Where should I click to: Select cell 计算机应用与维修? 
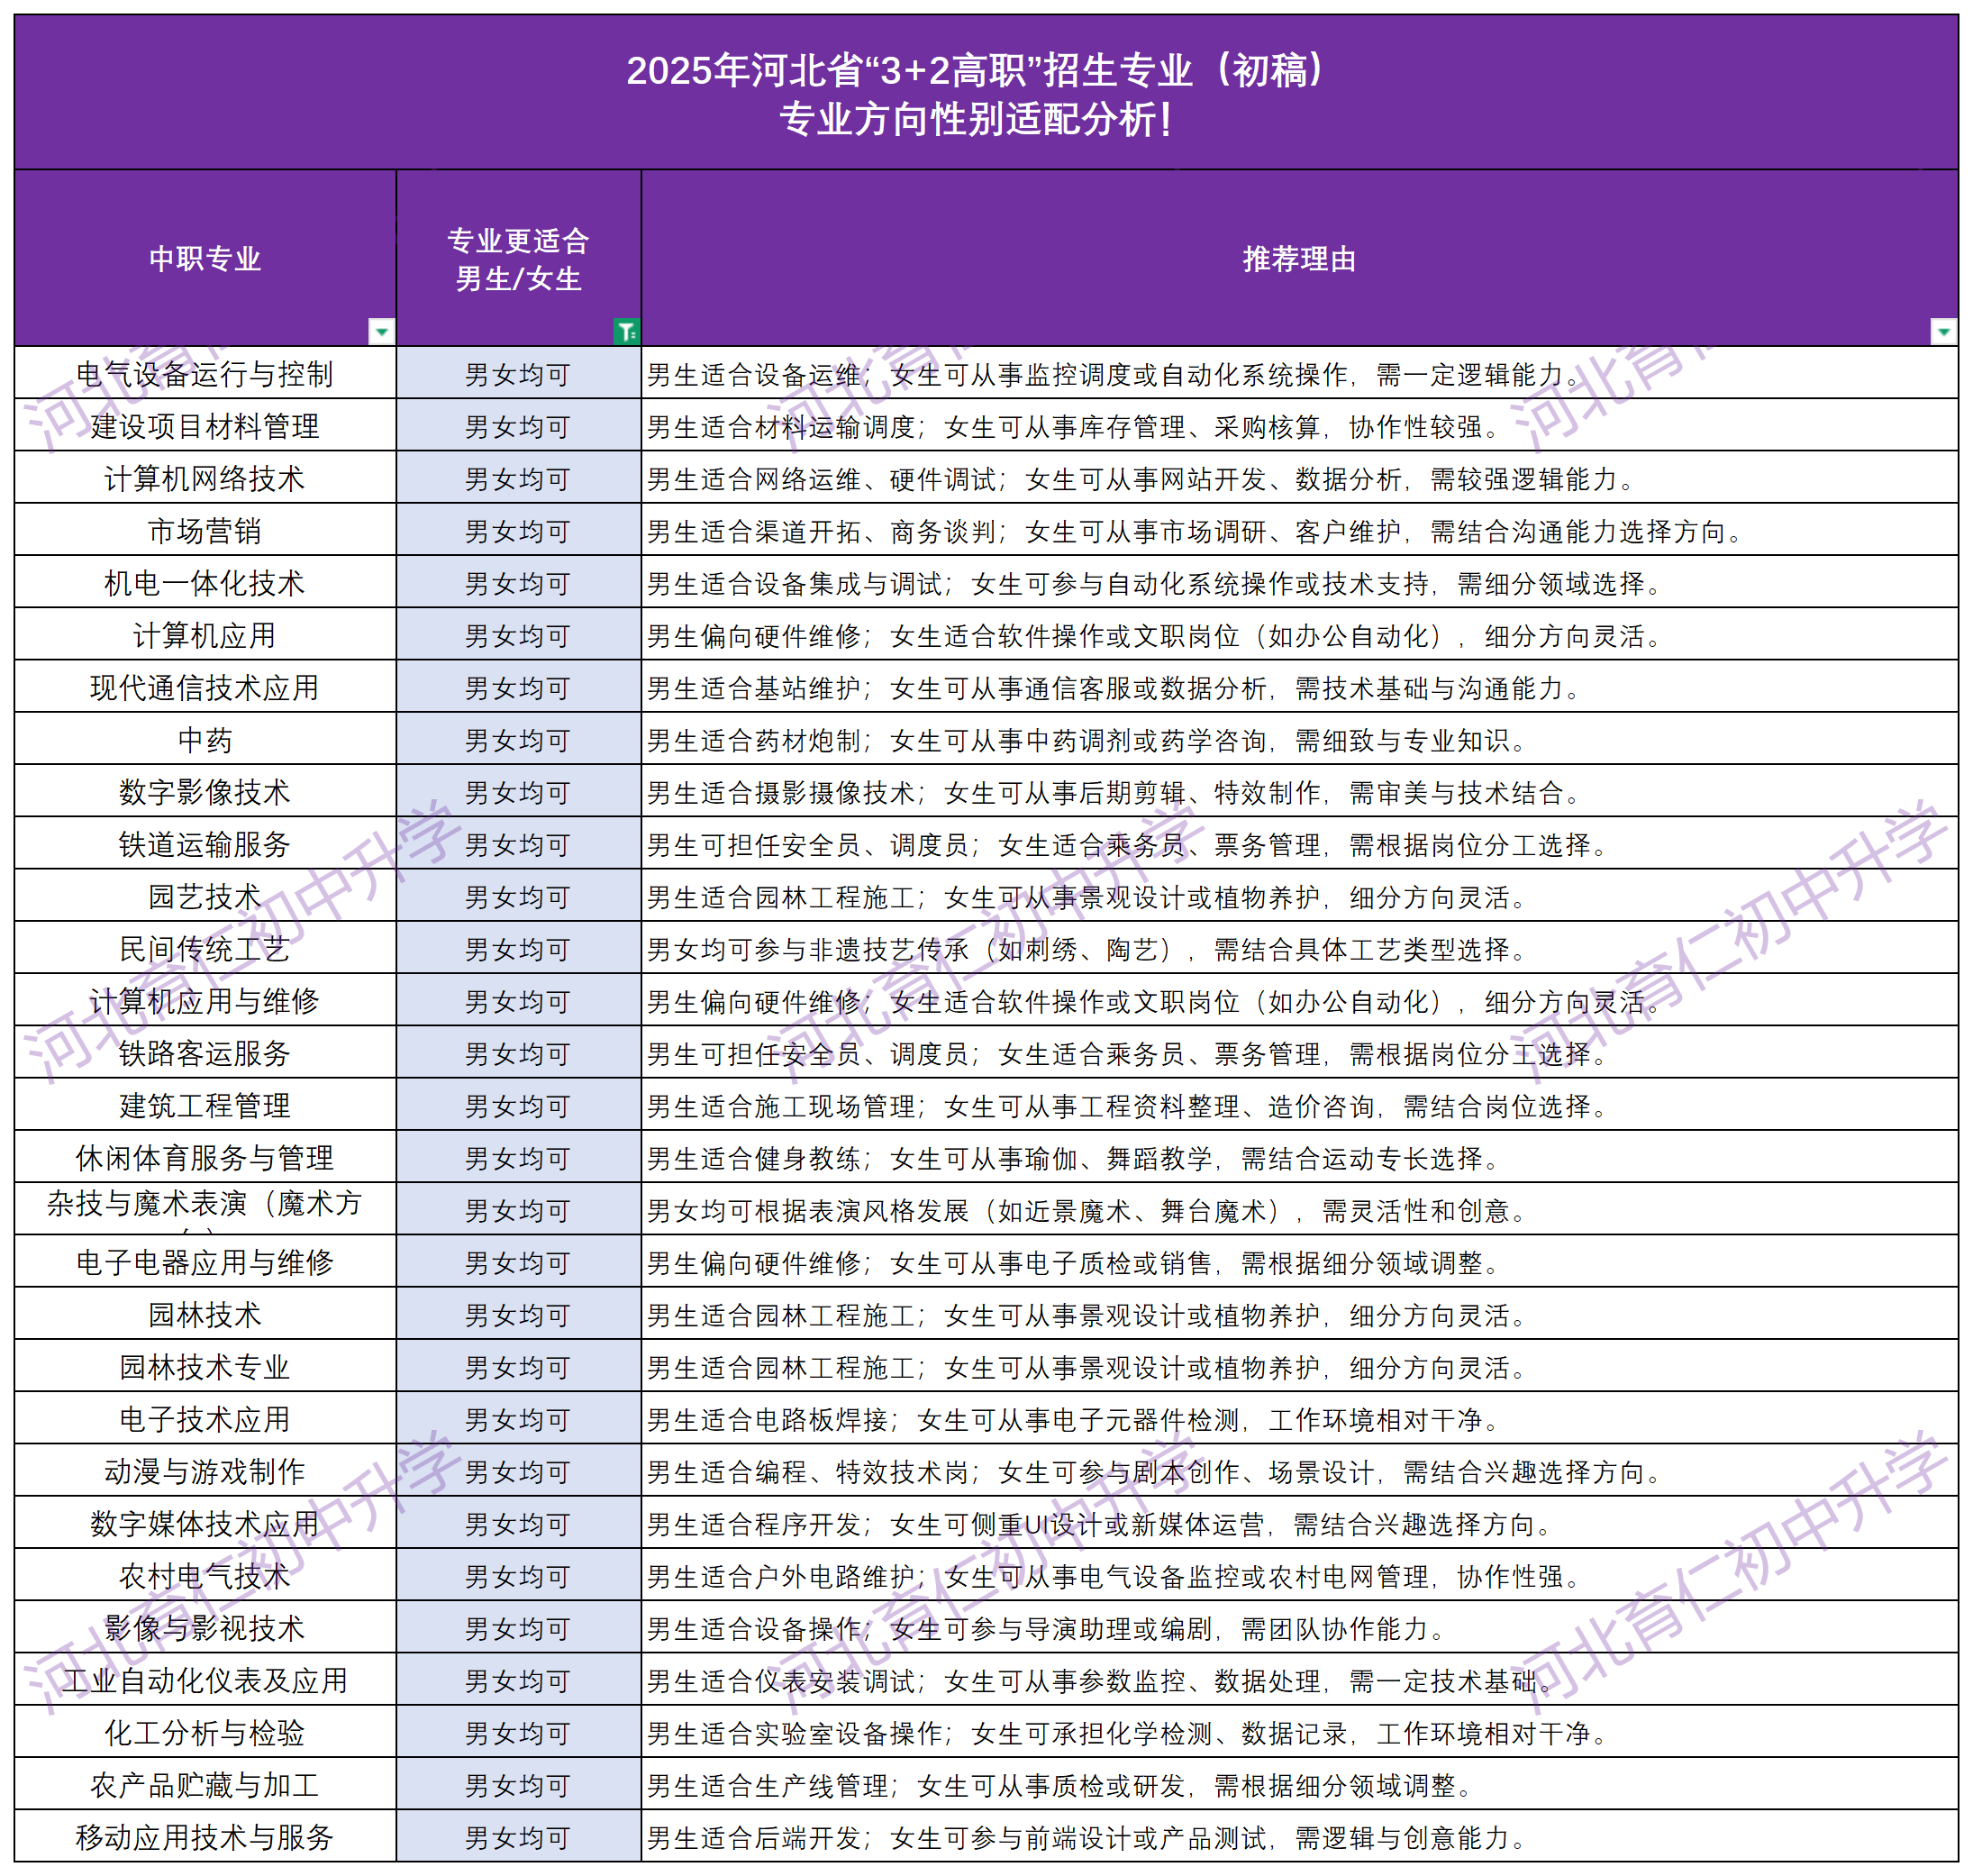[205, 1001]
